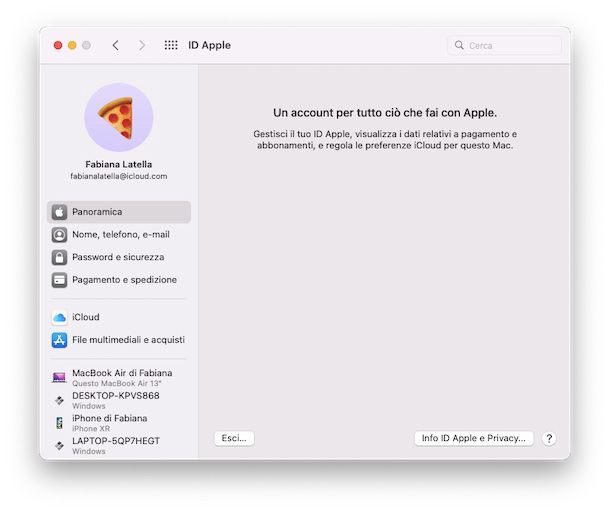This screenshot has height=512, width=610.
Task: Click the Questo MacBook Air 13" subtitle
Action: [117, 383]
